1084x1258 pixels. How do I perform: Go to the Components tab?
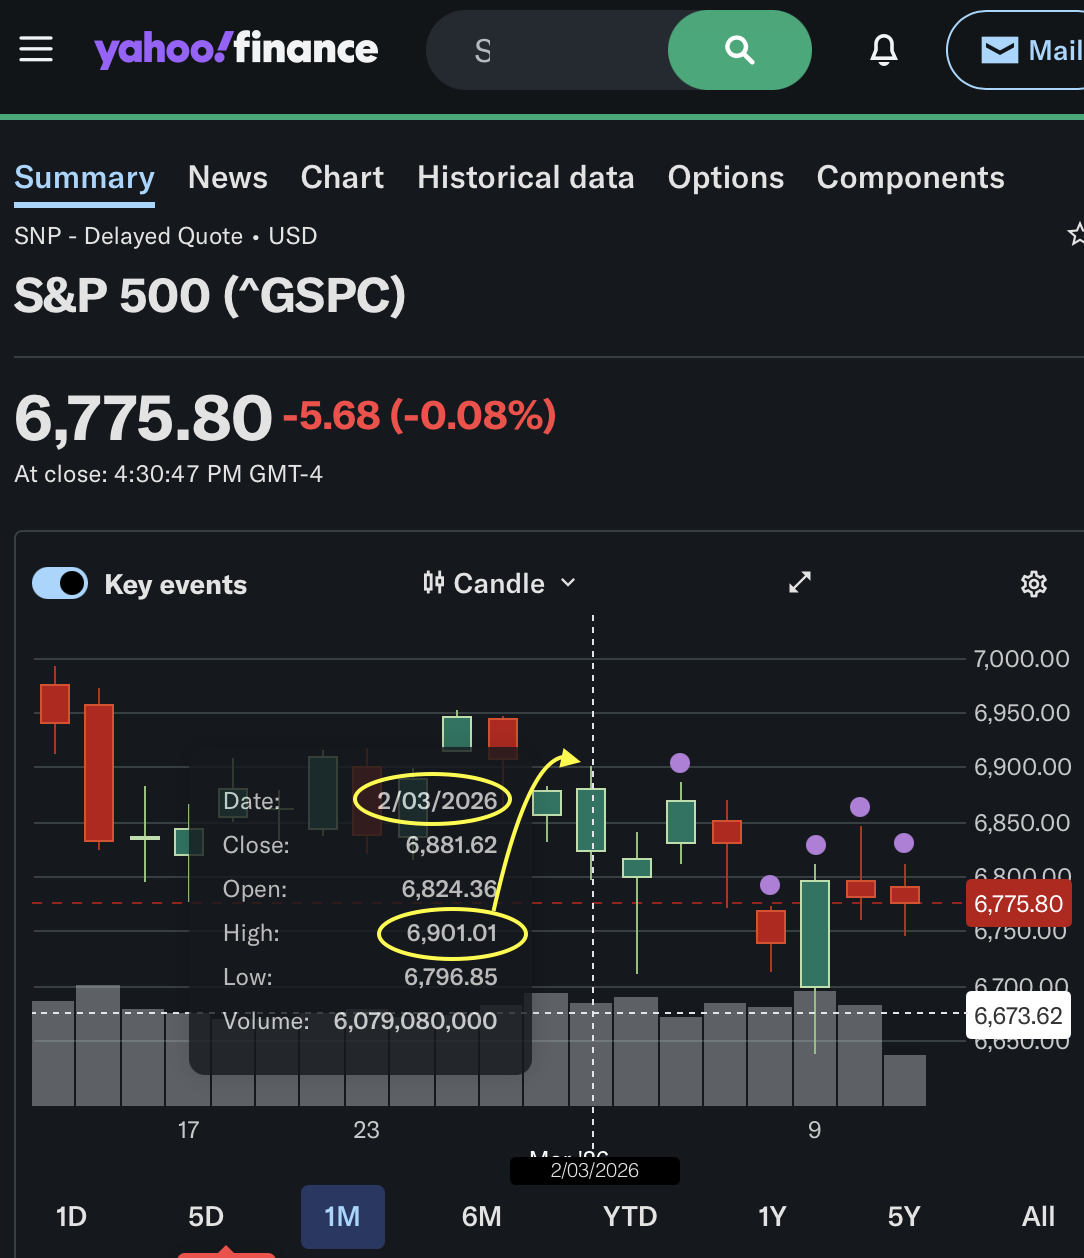(910, 178)
